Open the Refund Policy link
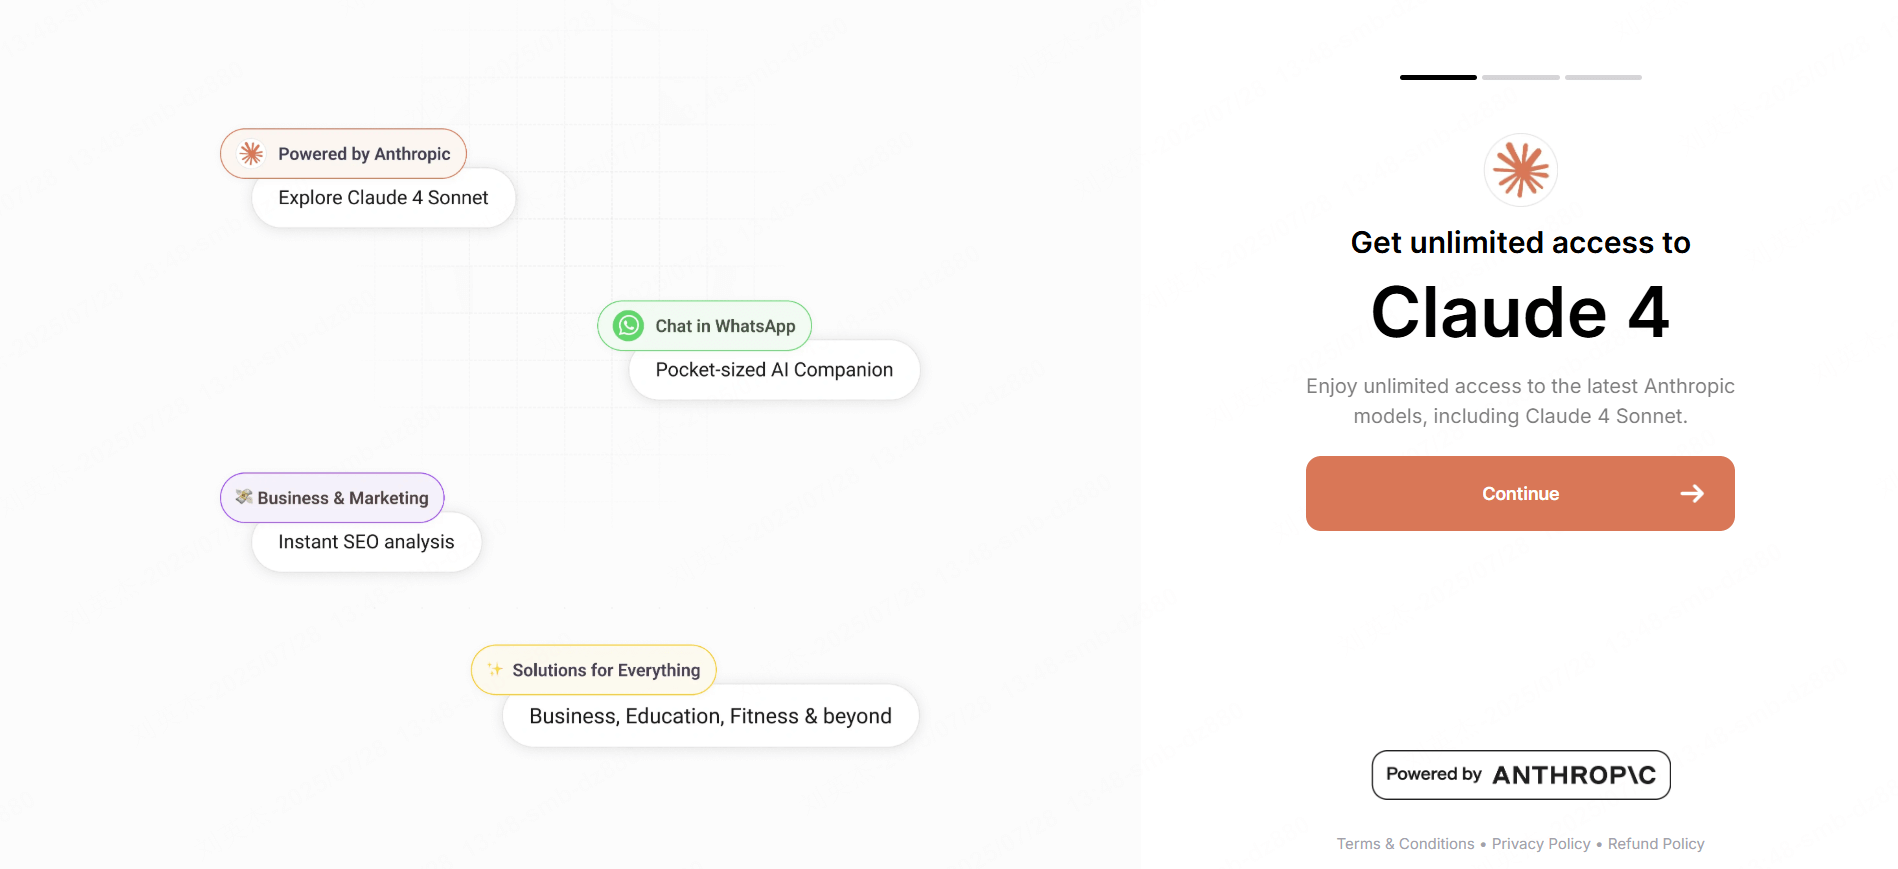 point(1656,844)
